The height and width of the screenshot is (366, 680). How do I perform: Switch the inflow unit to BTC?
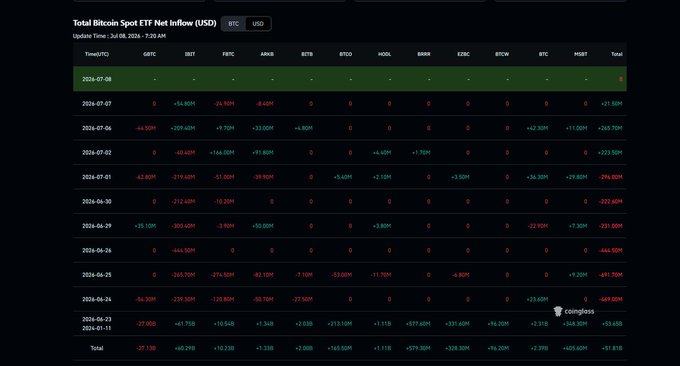[234, 24]
